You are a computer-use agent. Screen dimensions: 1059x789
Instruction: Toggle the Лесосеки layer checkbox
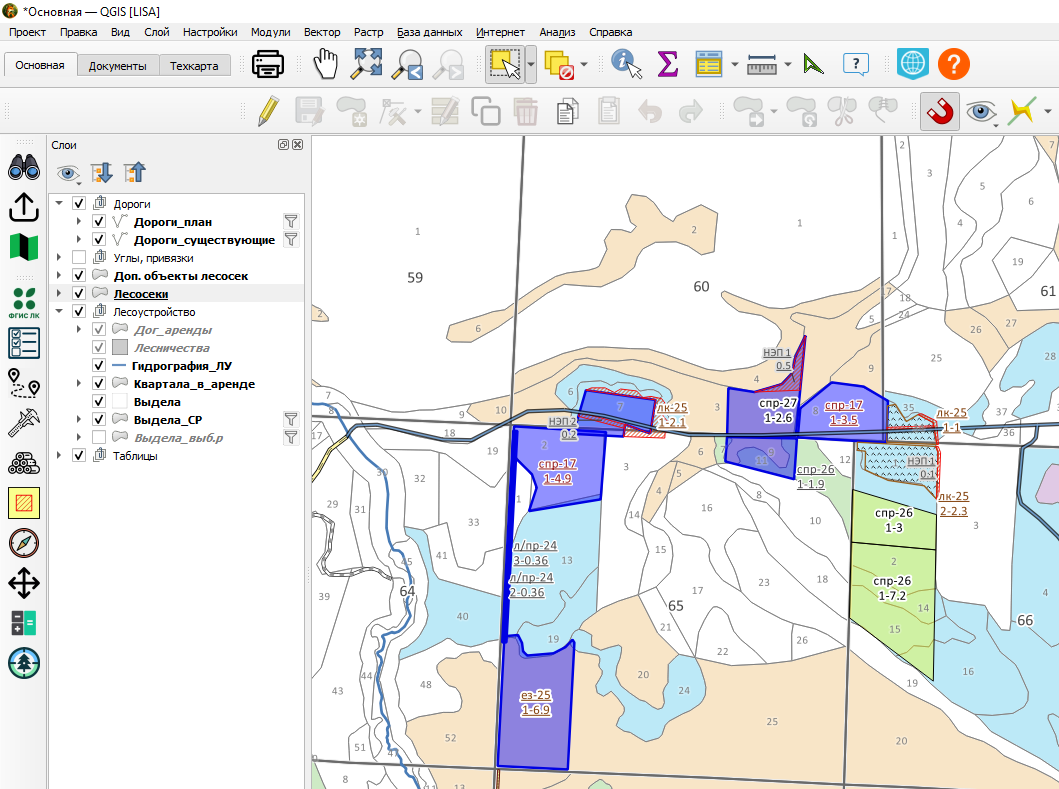[x=79, y=294]
